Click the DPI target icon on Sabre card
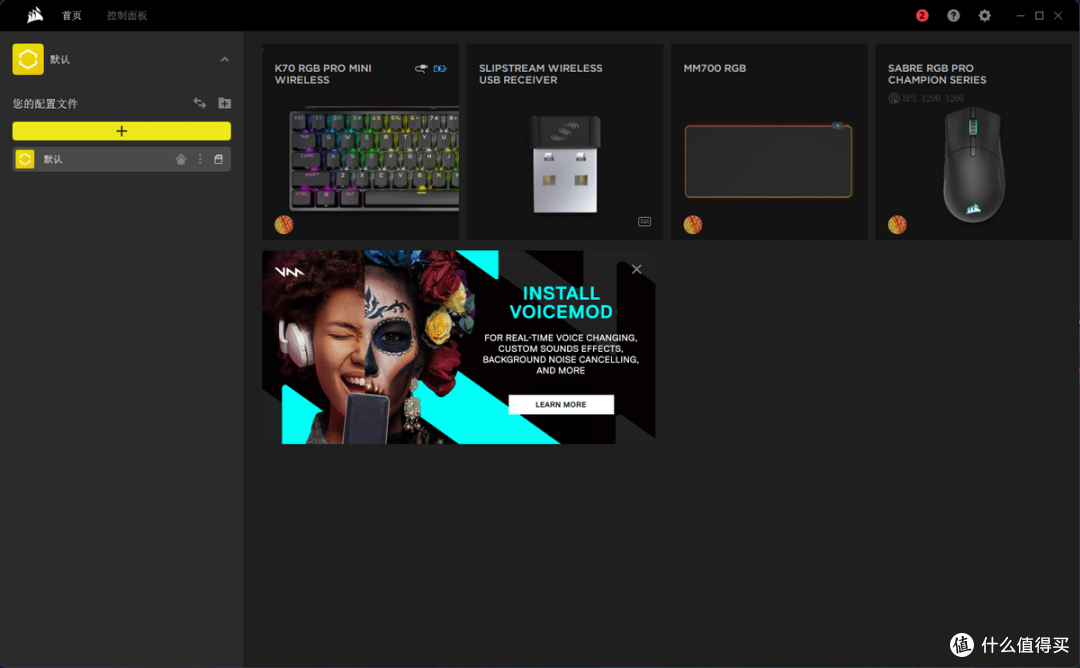Viewport: 1080px width, 668px height. click(x=894, y=98)
